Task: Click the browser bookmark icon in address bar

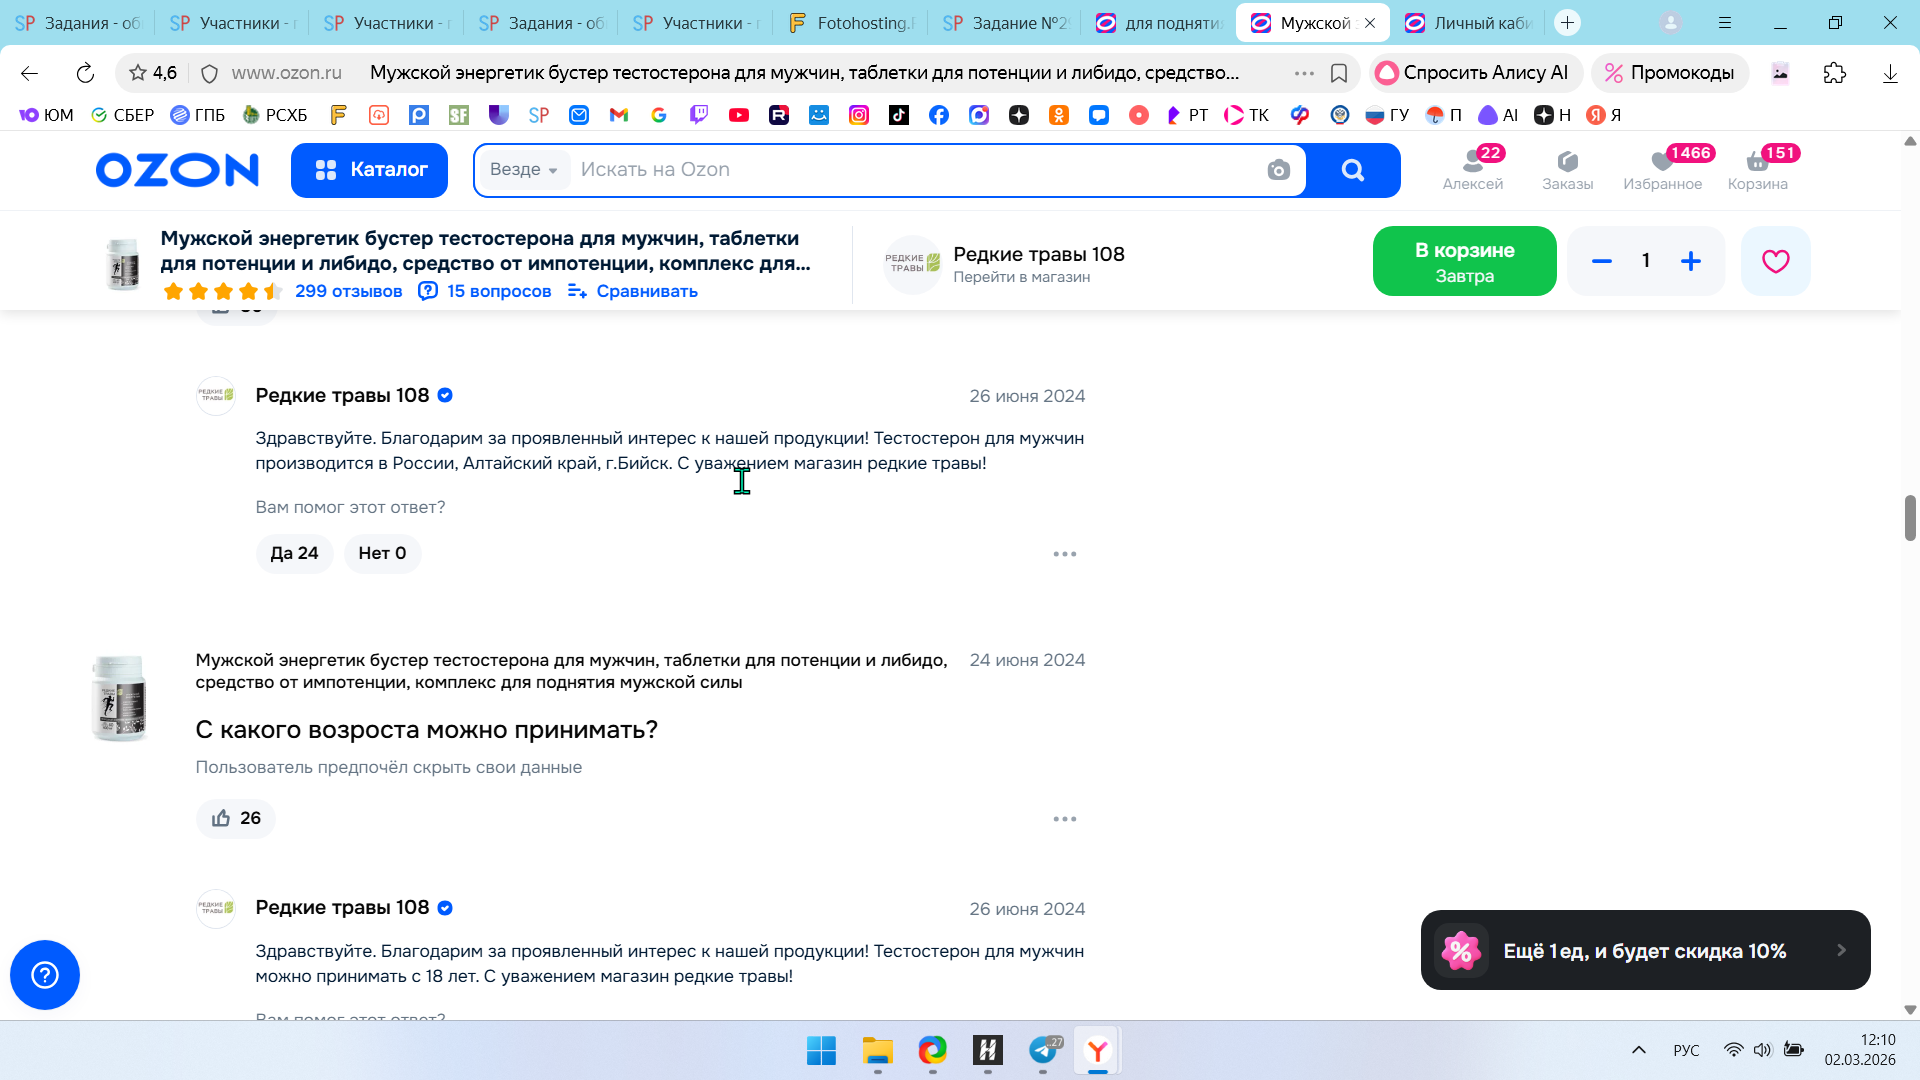Action: pyautogui.click(x=1339, y=73)
